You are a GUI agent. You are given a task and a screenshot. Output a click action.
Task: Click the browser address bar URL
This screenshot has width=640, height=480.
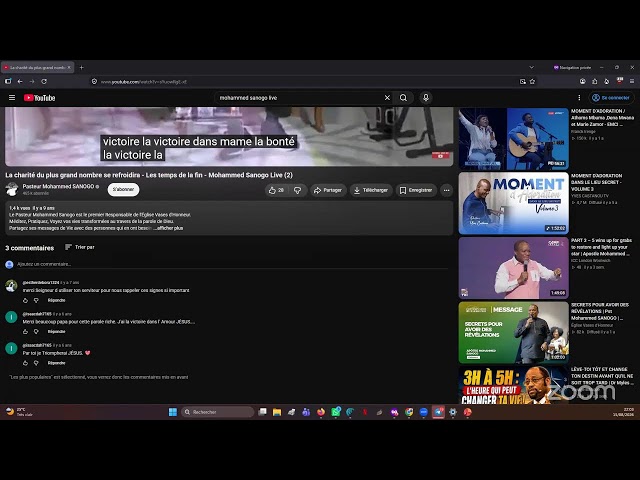[x=144, y=82]
